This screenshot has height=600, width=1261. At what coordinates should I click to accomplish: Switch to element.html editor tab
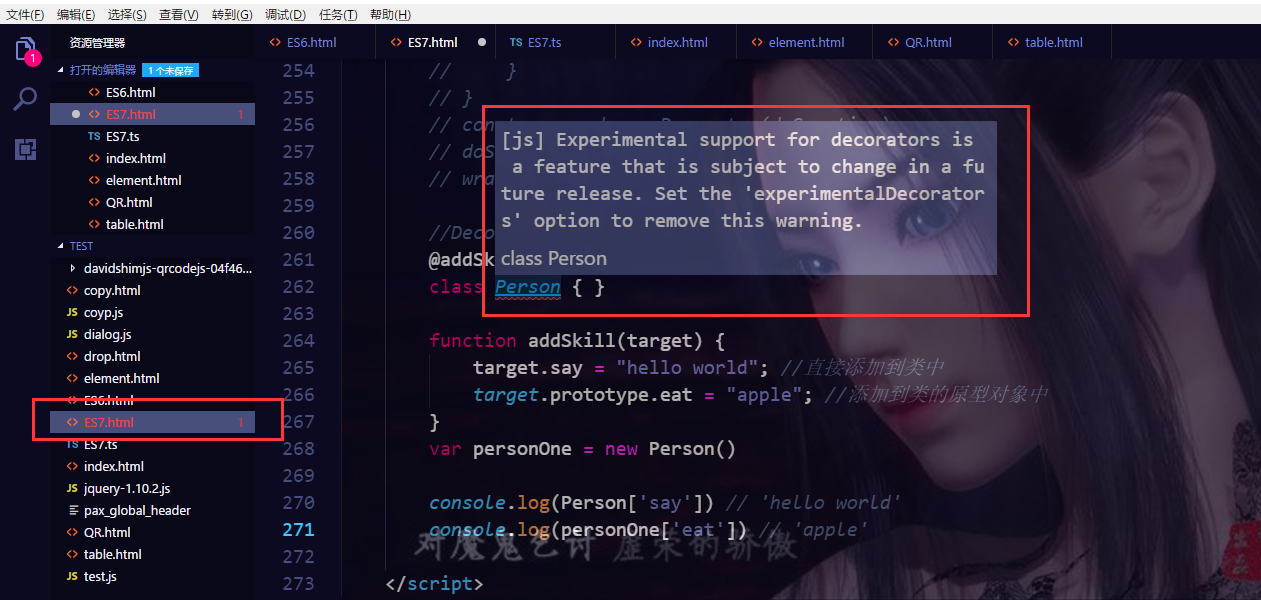point(806,42)
